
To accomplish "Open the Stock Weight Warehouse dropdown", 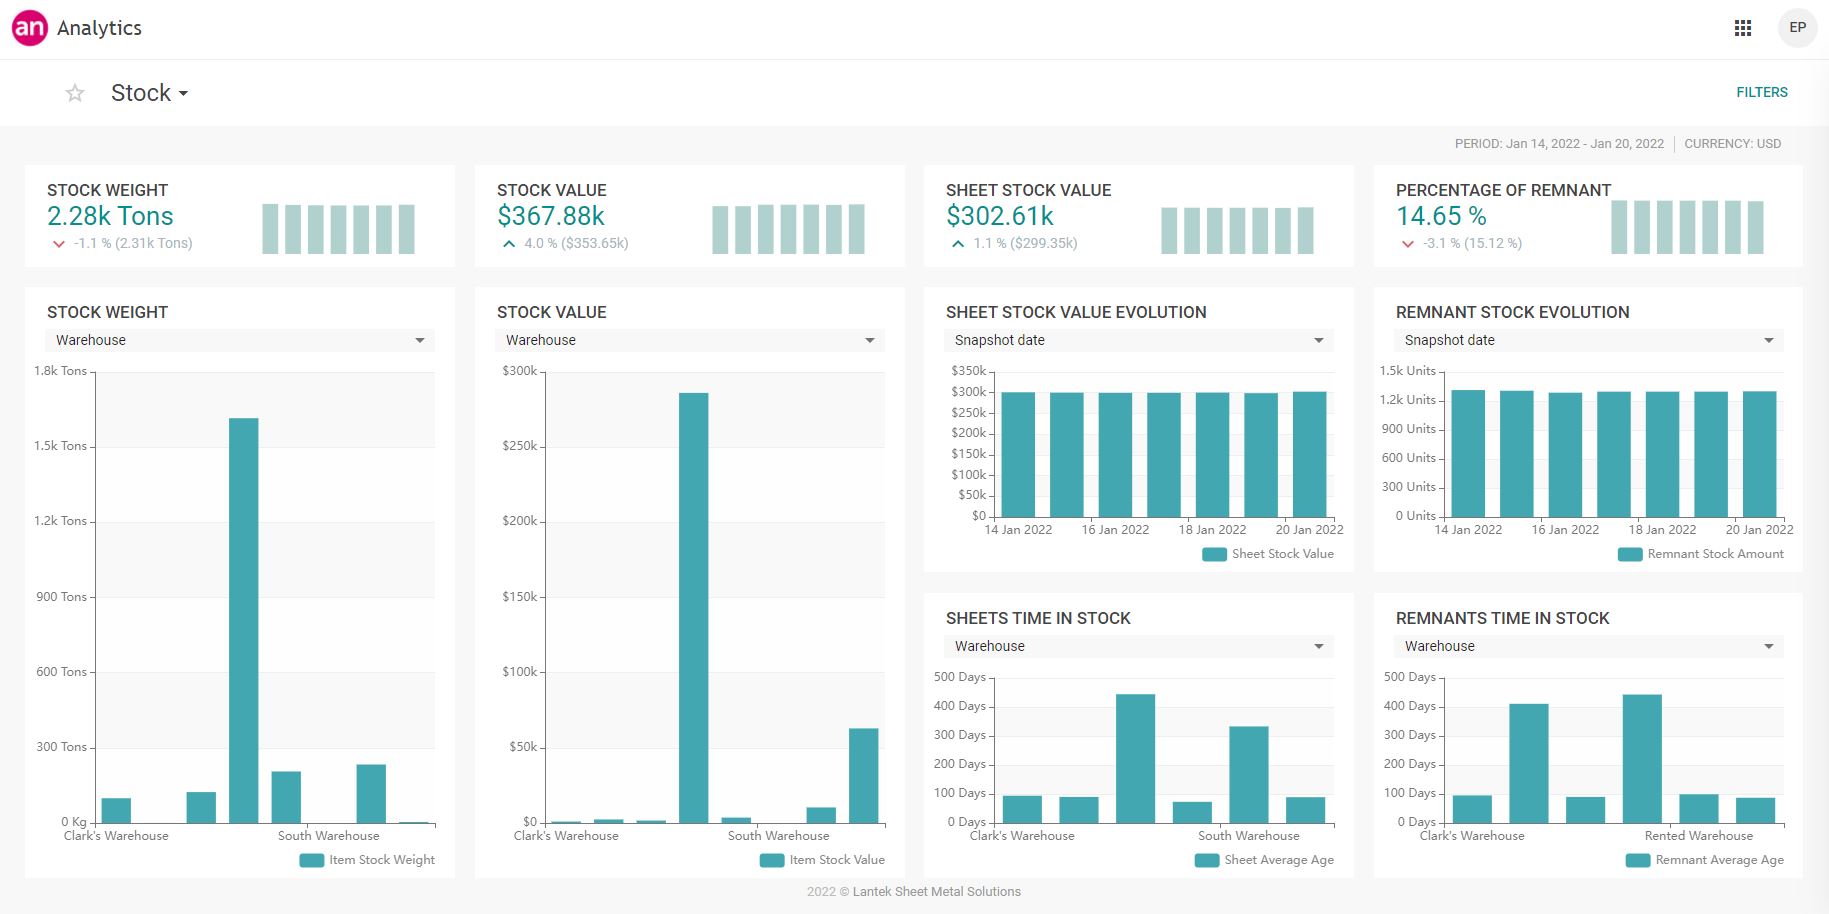I will pyautogui.click(x=240, y=340).
